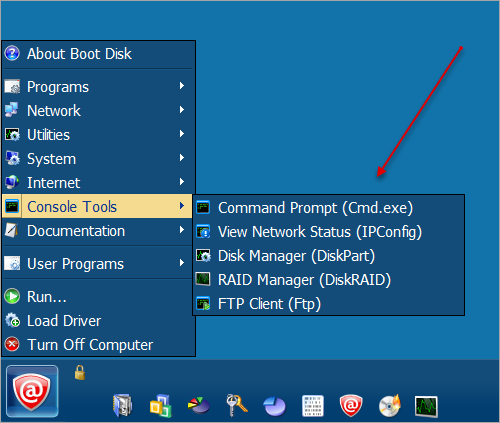Open the hex editor grid icon
Viewport: 500px width, 423px height.
tap(313, 406)
